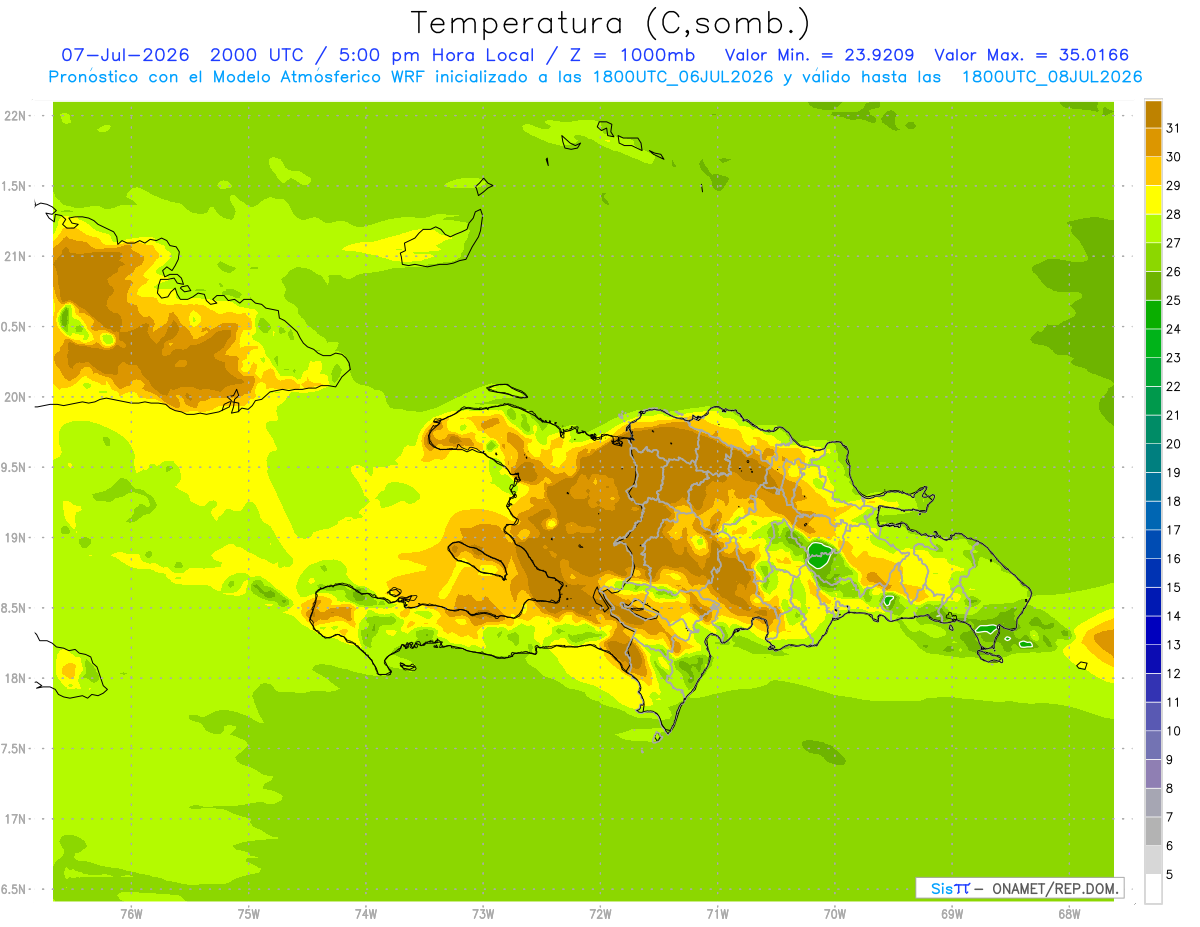
Task: Click the "75W" longitude label
Action: pos(249,914)
